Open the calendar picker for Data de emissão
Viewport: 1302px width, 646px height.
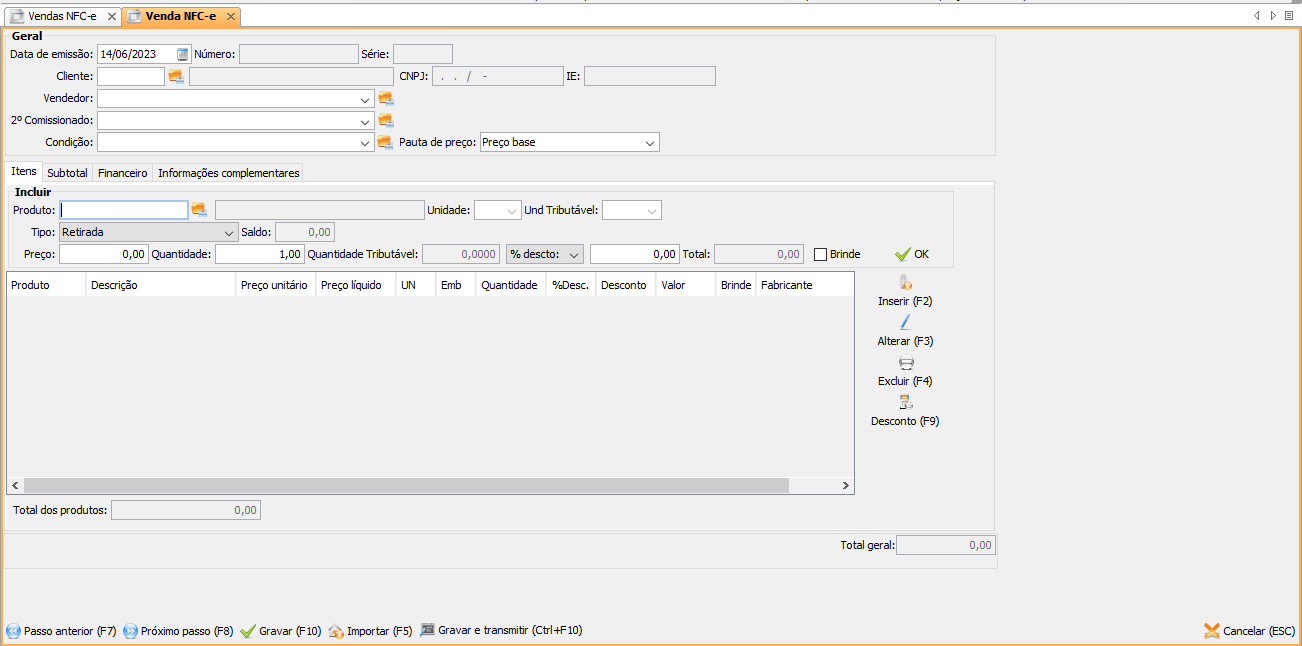(183, 54)
